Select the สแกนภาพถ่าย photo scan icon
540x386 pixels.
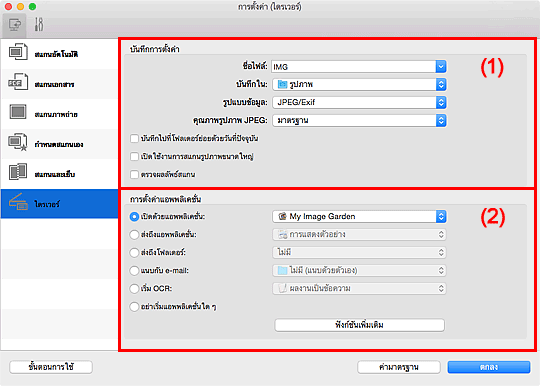point(18,112)
